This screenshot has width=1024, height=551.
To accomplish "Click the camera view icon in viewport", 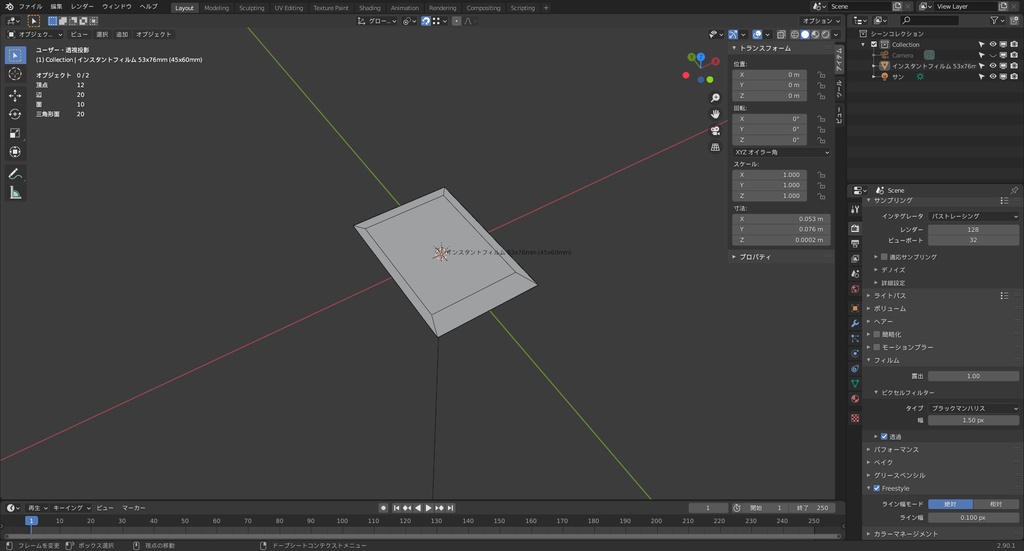I will 715,131.
